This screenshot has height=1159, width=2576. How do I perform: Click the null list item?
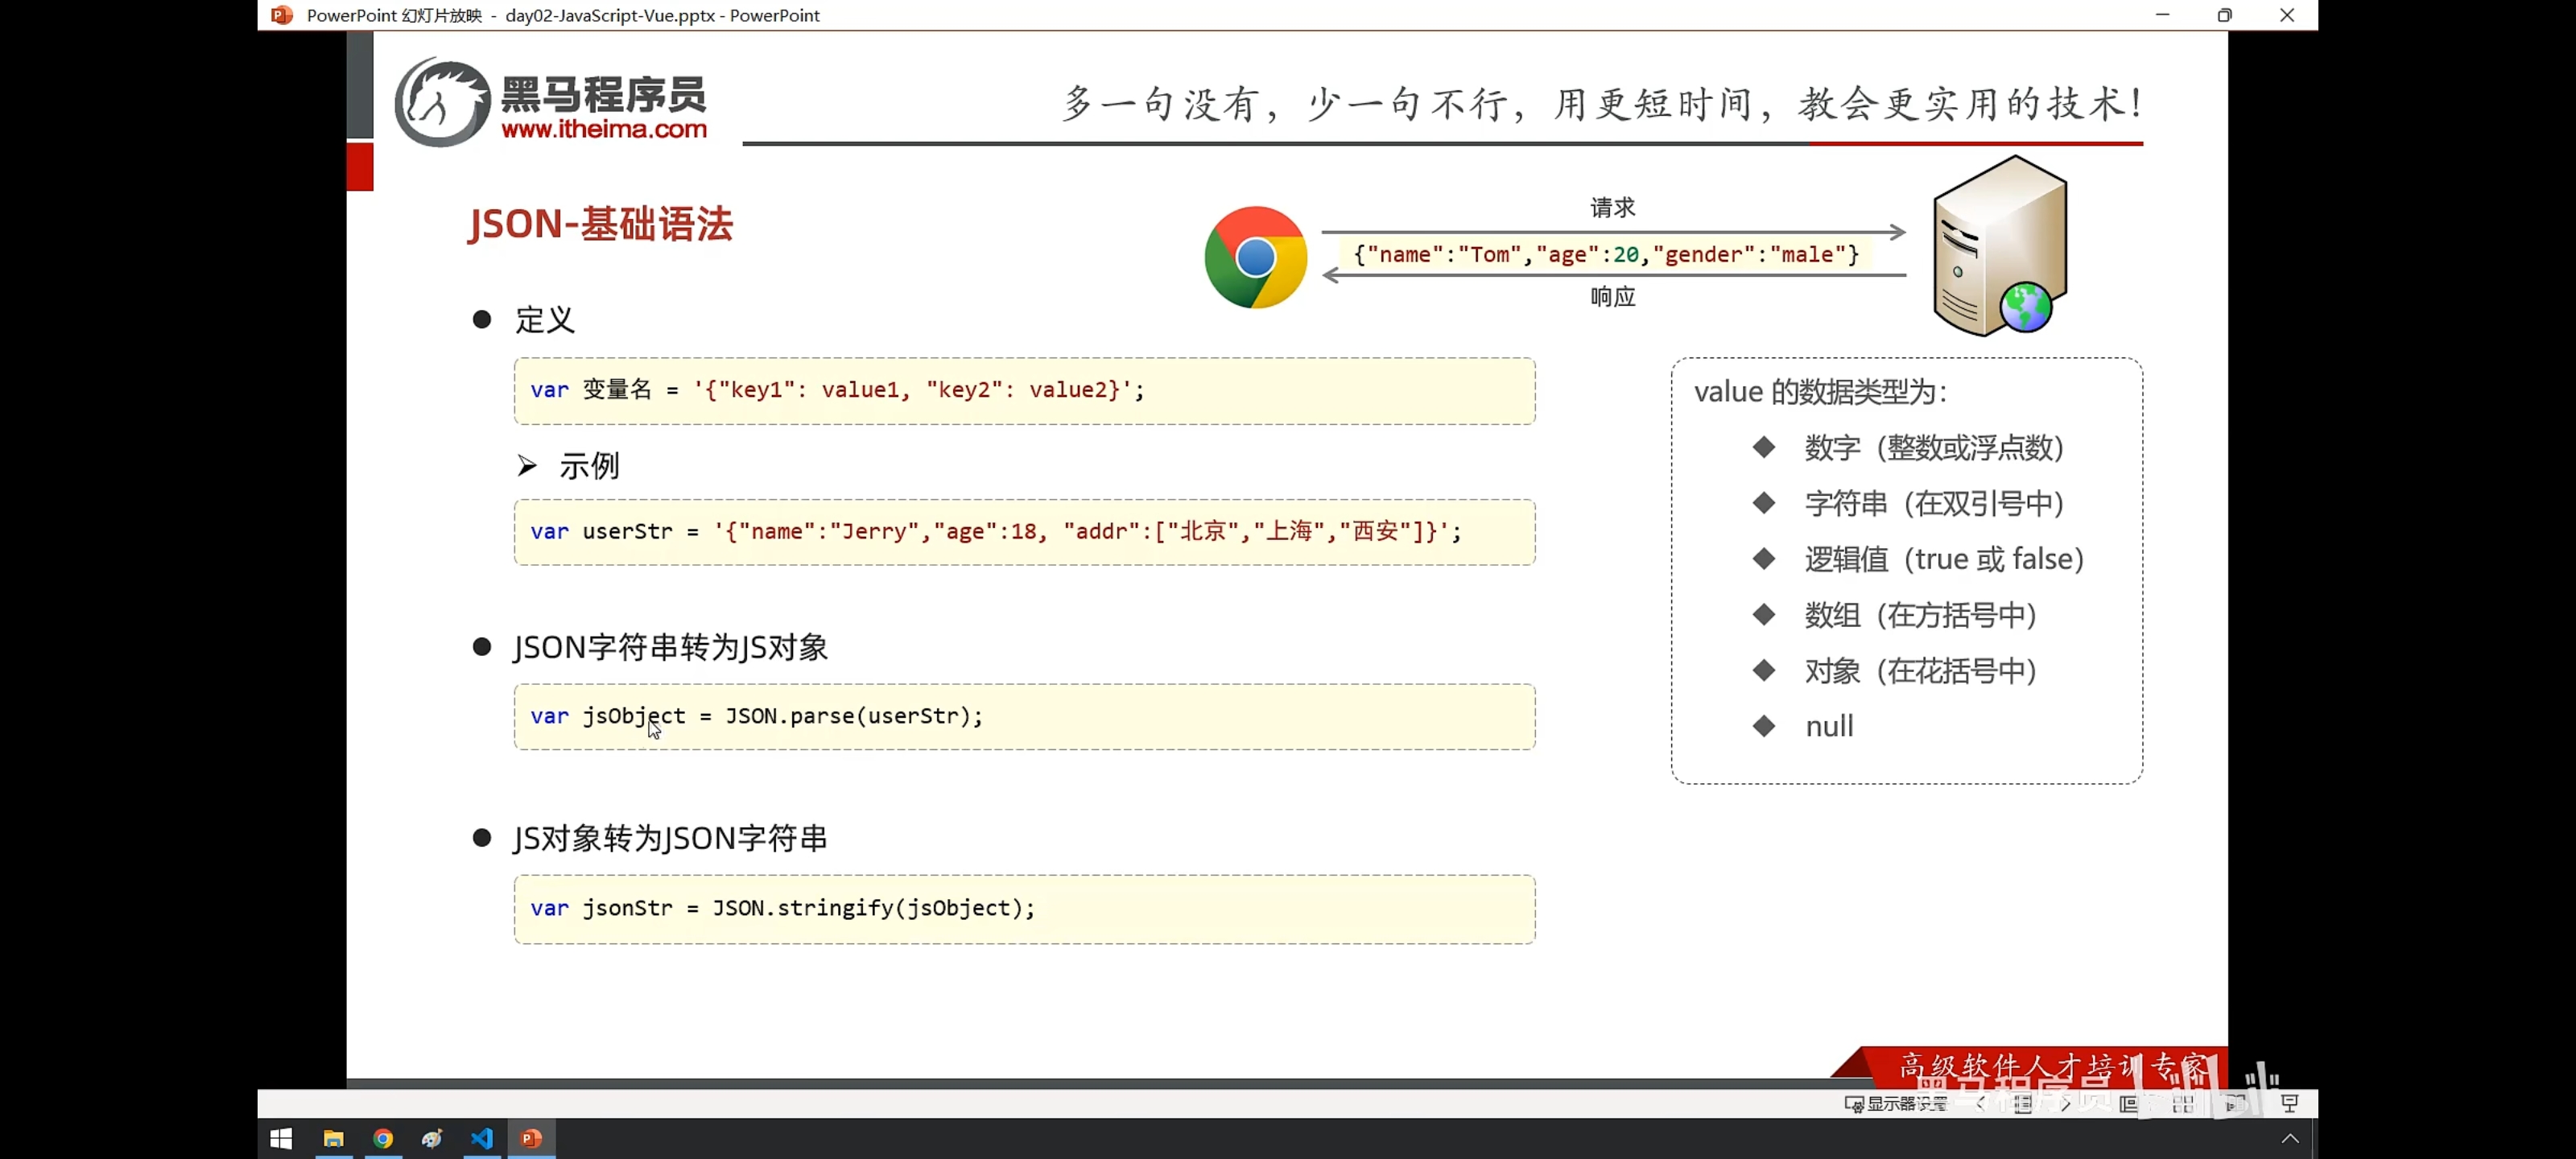click(1829, 727)
